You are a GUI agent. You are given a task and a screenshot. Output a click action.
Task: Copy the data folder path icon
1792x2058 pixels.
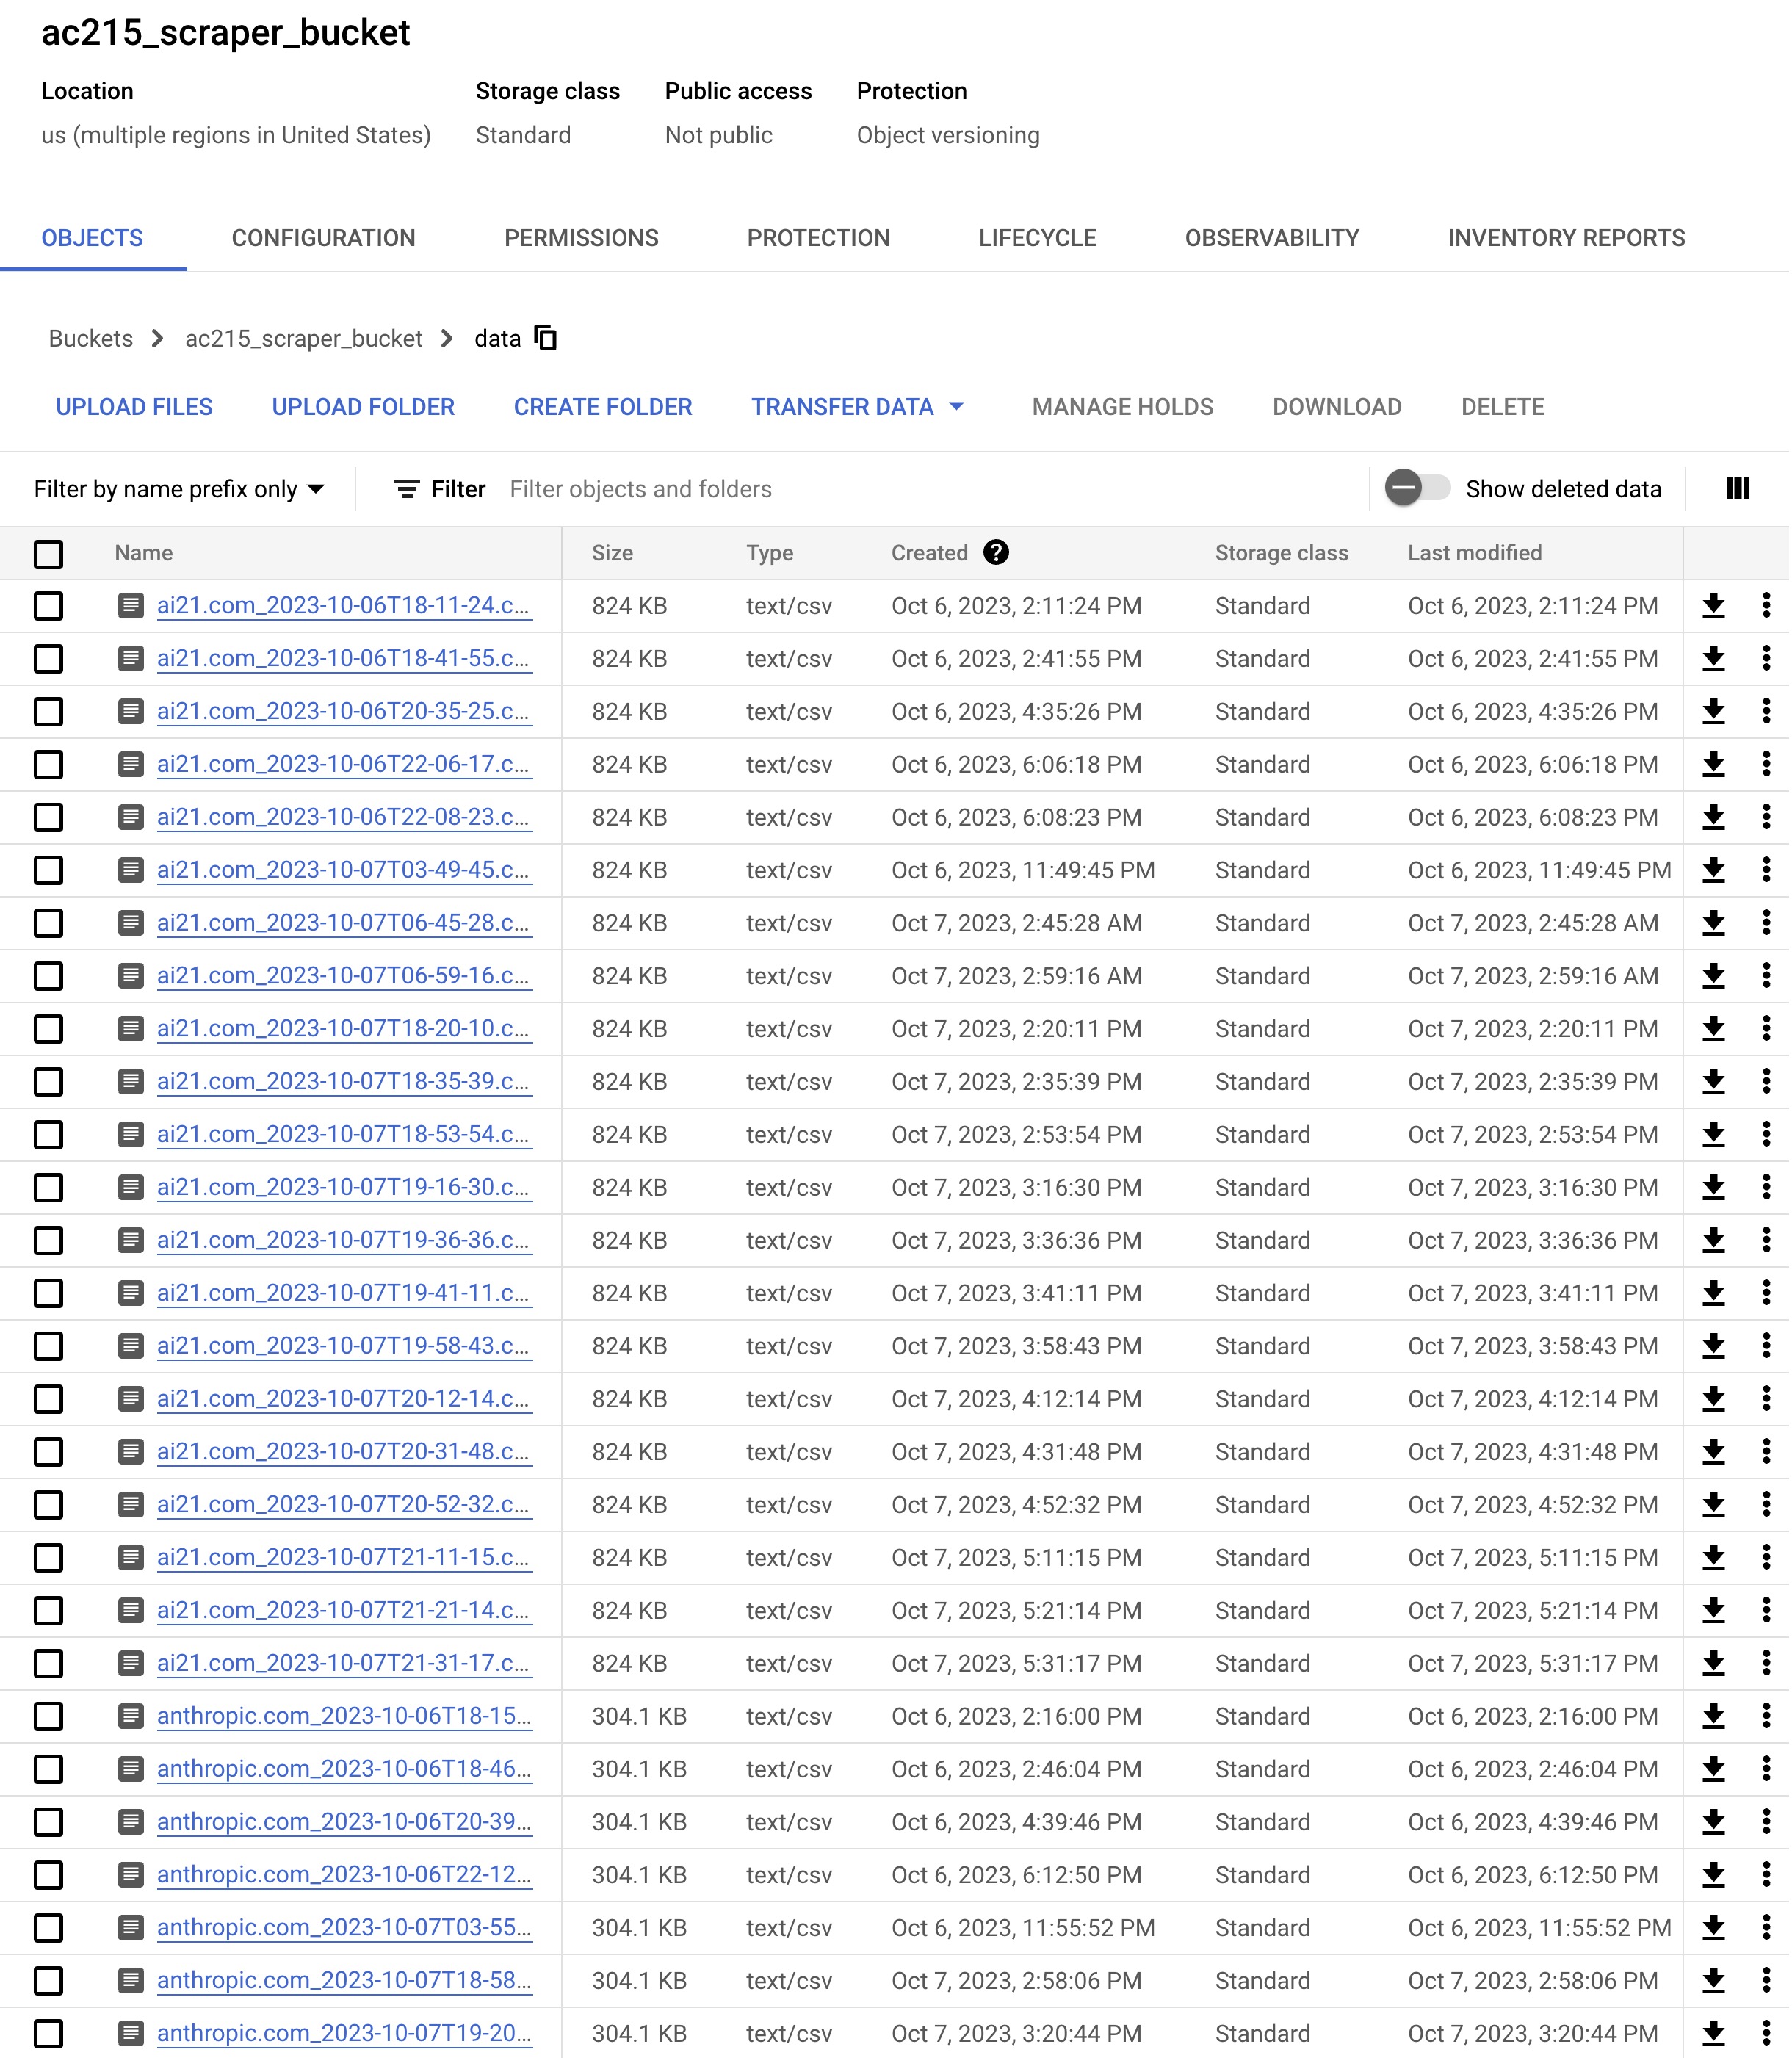coord(546,338)
